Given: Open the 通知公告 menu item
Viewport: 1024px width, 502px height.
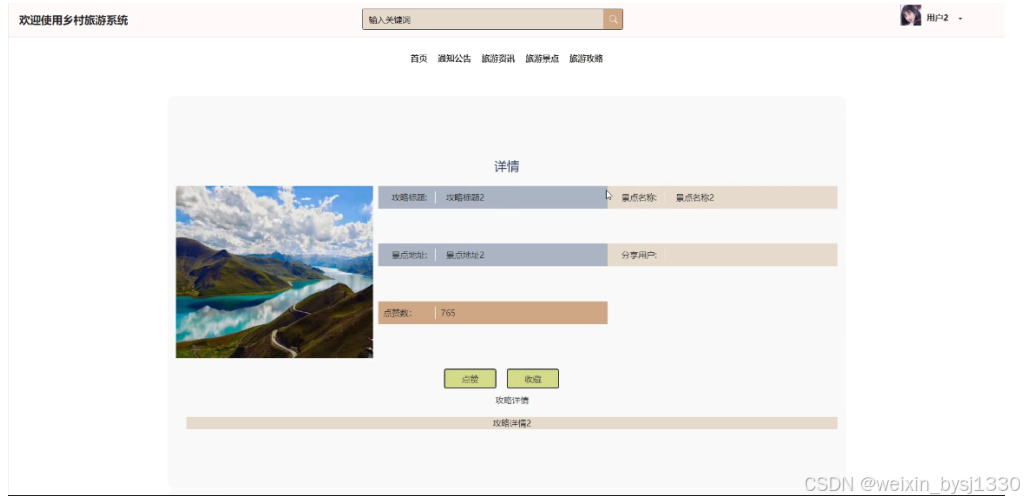Looking at the screenshot, I should click(x=455, y=59).
